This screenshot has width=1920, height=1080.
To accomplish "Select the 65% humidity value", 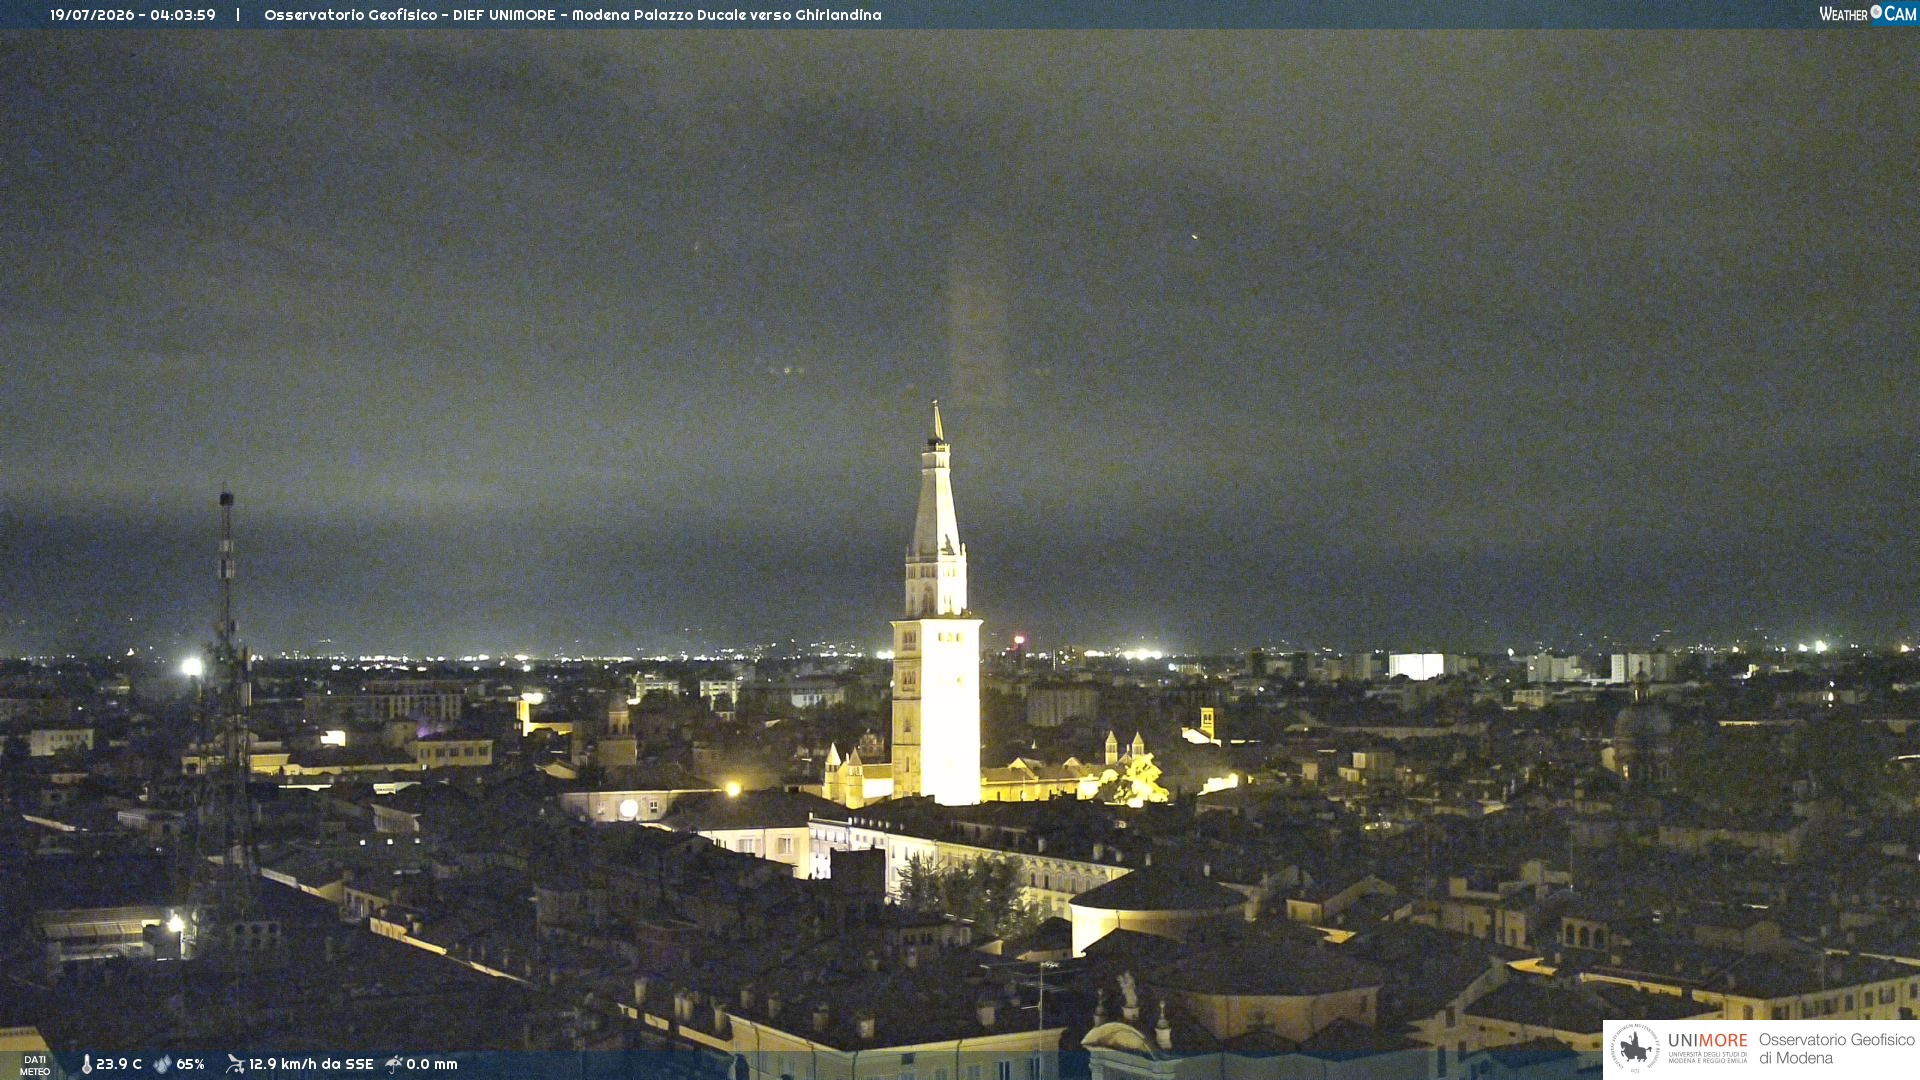I will (190, 1064).
